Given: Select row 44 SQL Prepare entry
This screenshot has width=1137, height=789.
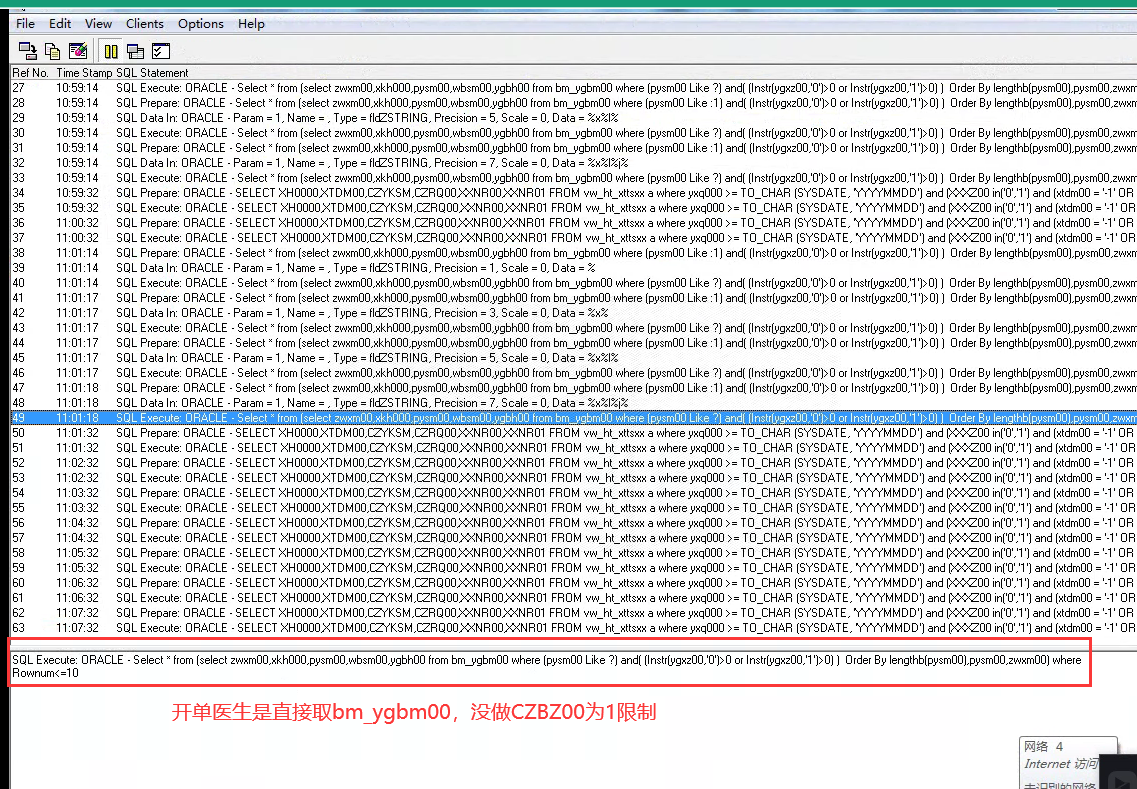Looking at the screenshot, I should tap(574, 342).
